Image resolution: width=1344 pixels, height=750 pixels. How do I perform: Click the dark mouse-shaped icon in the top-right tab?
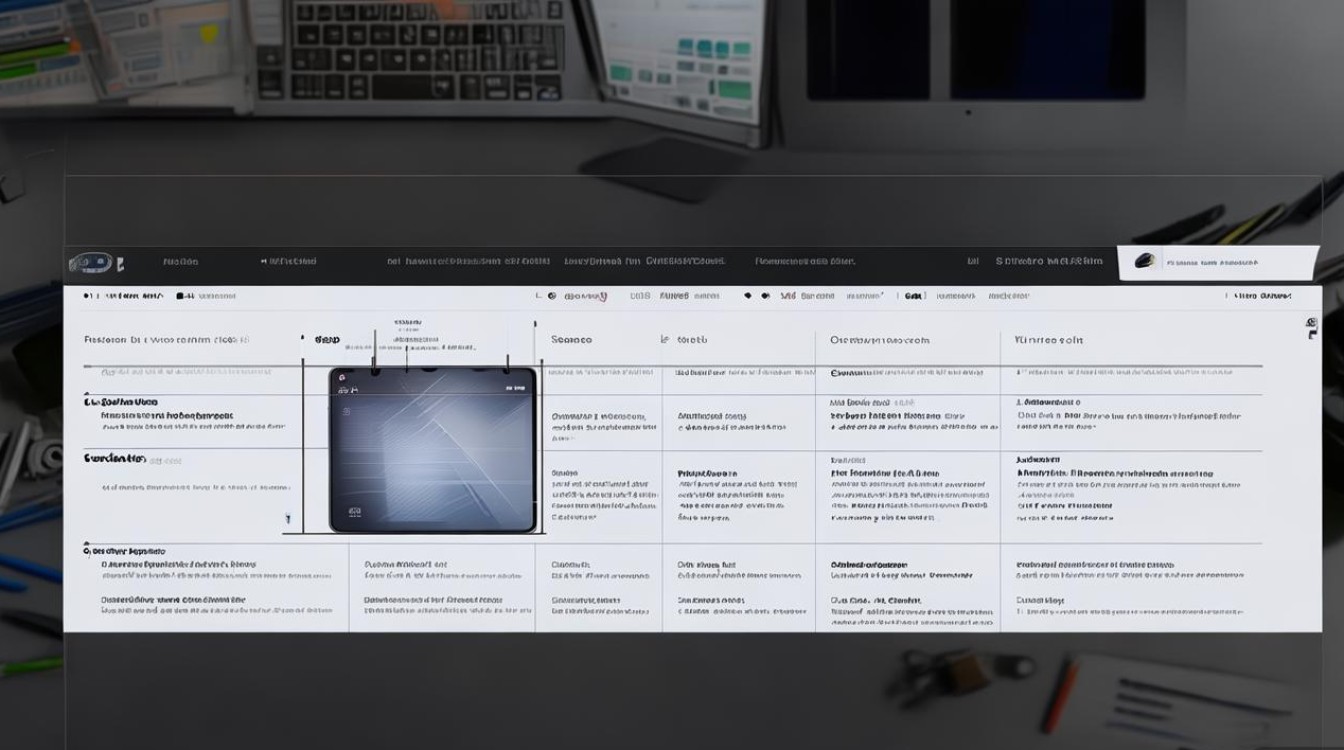[1144, 261]
